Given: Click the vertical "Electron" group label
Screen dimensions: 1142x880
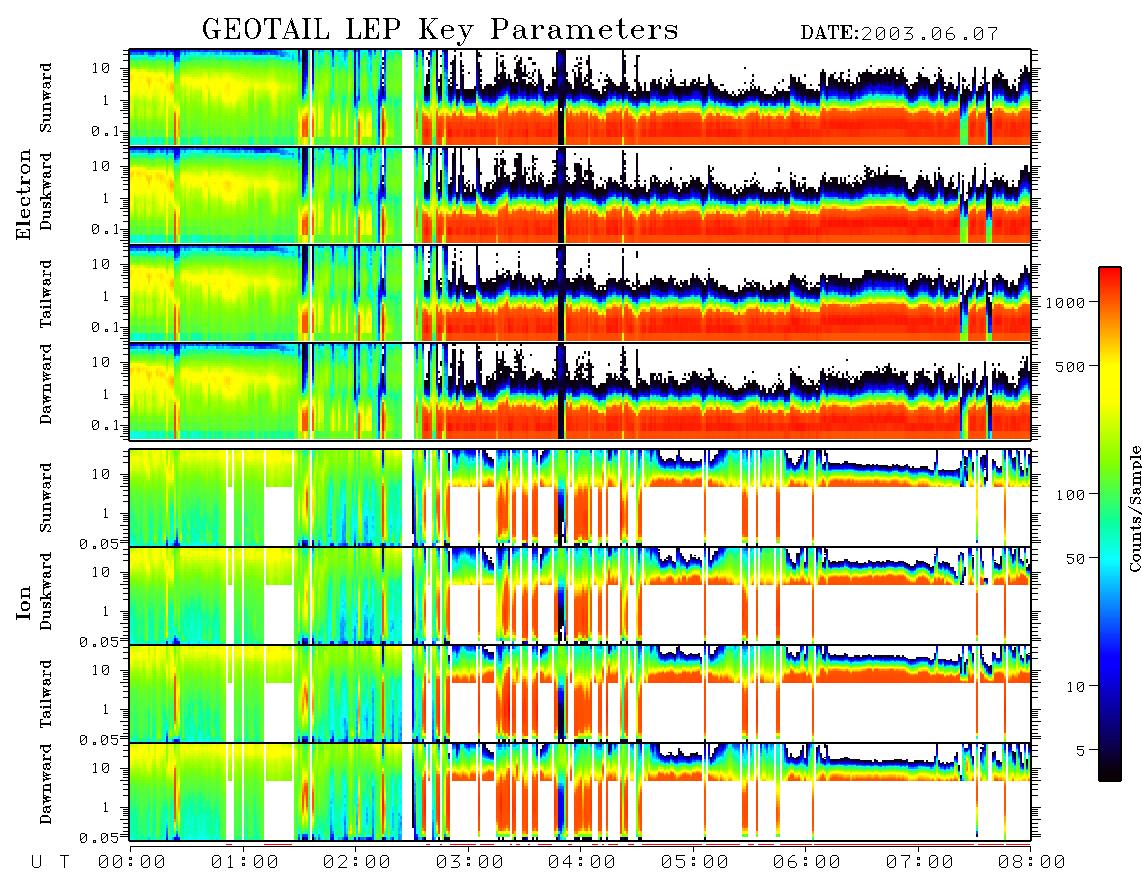Looking at the screenshot, I should [24, 194].
